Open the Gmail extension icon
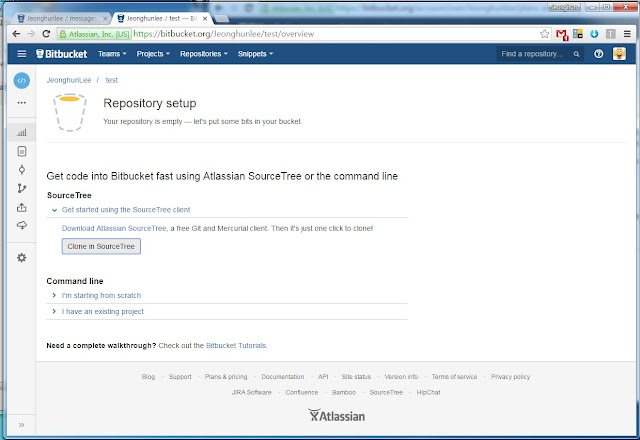 [562, 34]
